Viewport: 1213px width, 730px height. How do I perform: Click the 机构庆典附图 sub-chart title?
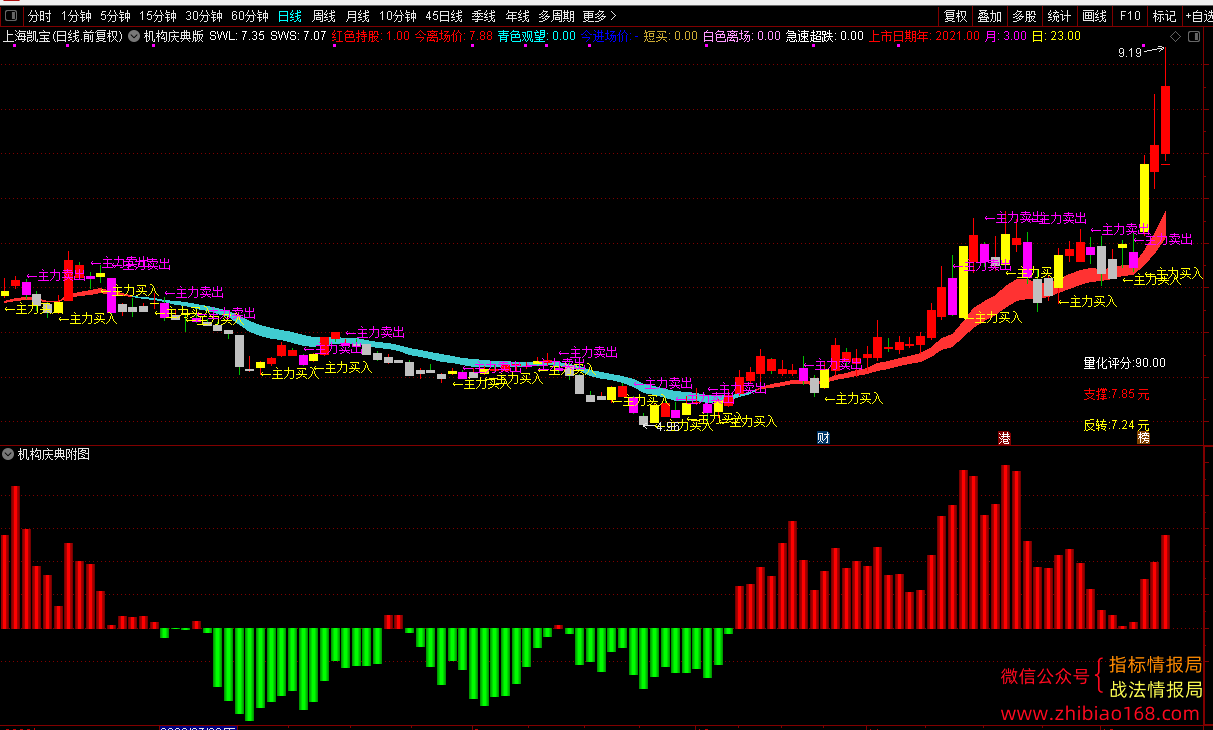point(54,454)
